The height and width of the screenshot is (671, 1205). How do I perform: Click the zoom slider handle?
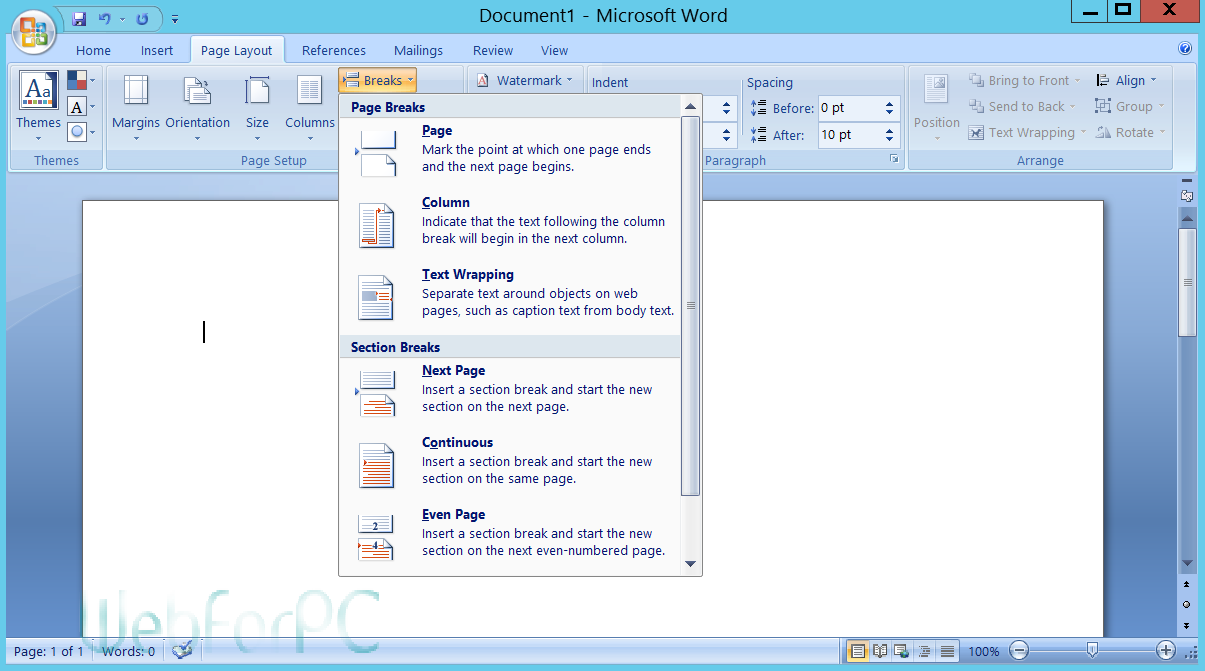point(1092,651)
